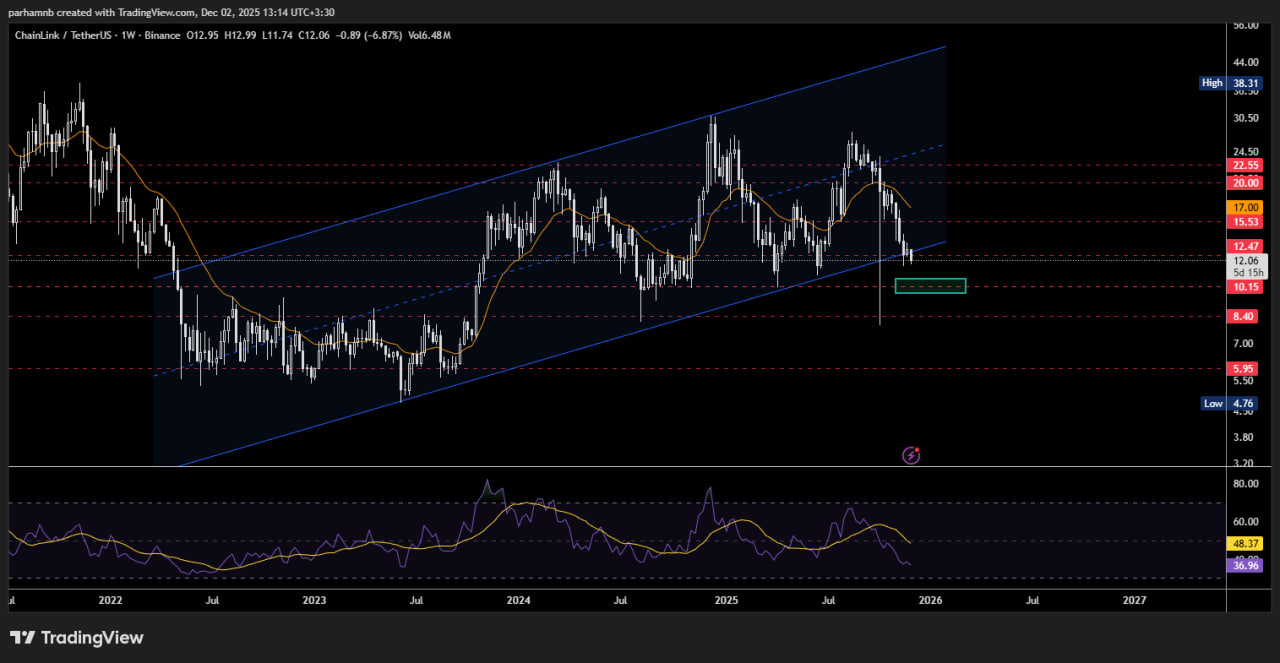The width and height of the screenshot is (1280, 663).
Task: Click the Vol 6.48M volume readout
Action: (429, 36)
